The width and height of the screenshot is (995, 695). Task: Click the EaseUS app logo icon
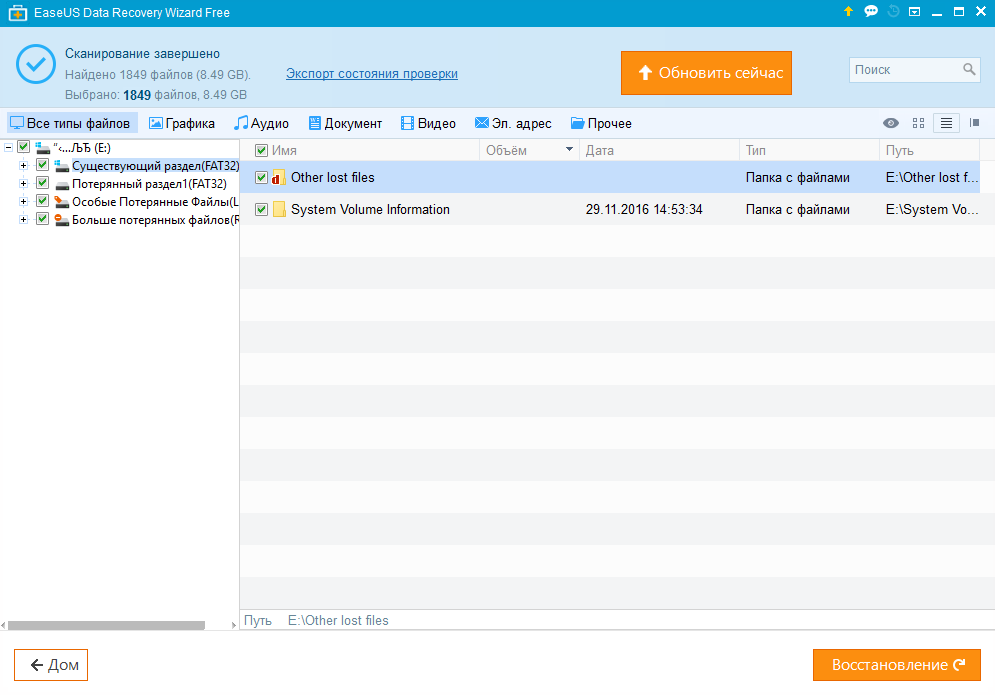point(18,13)
